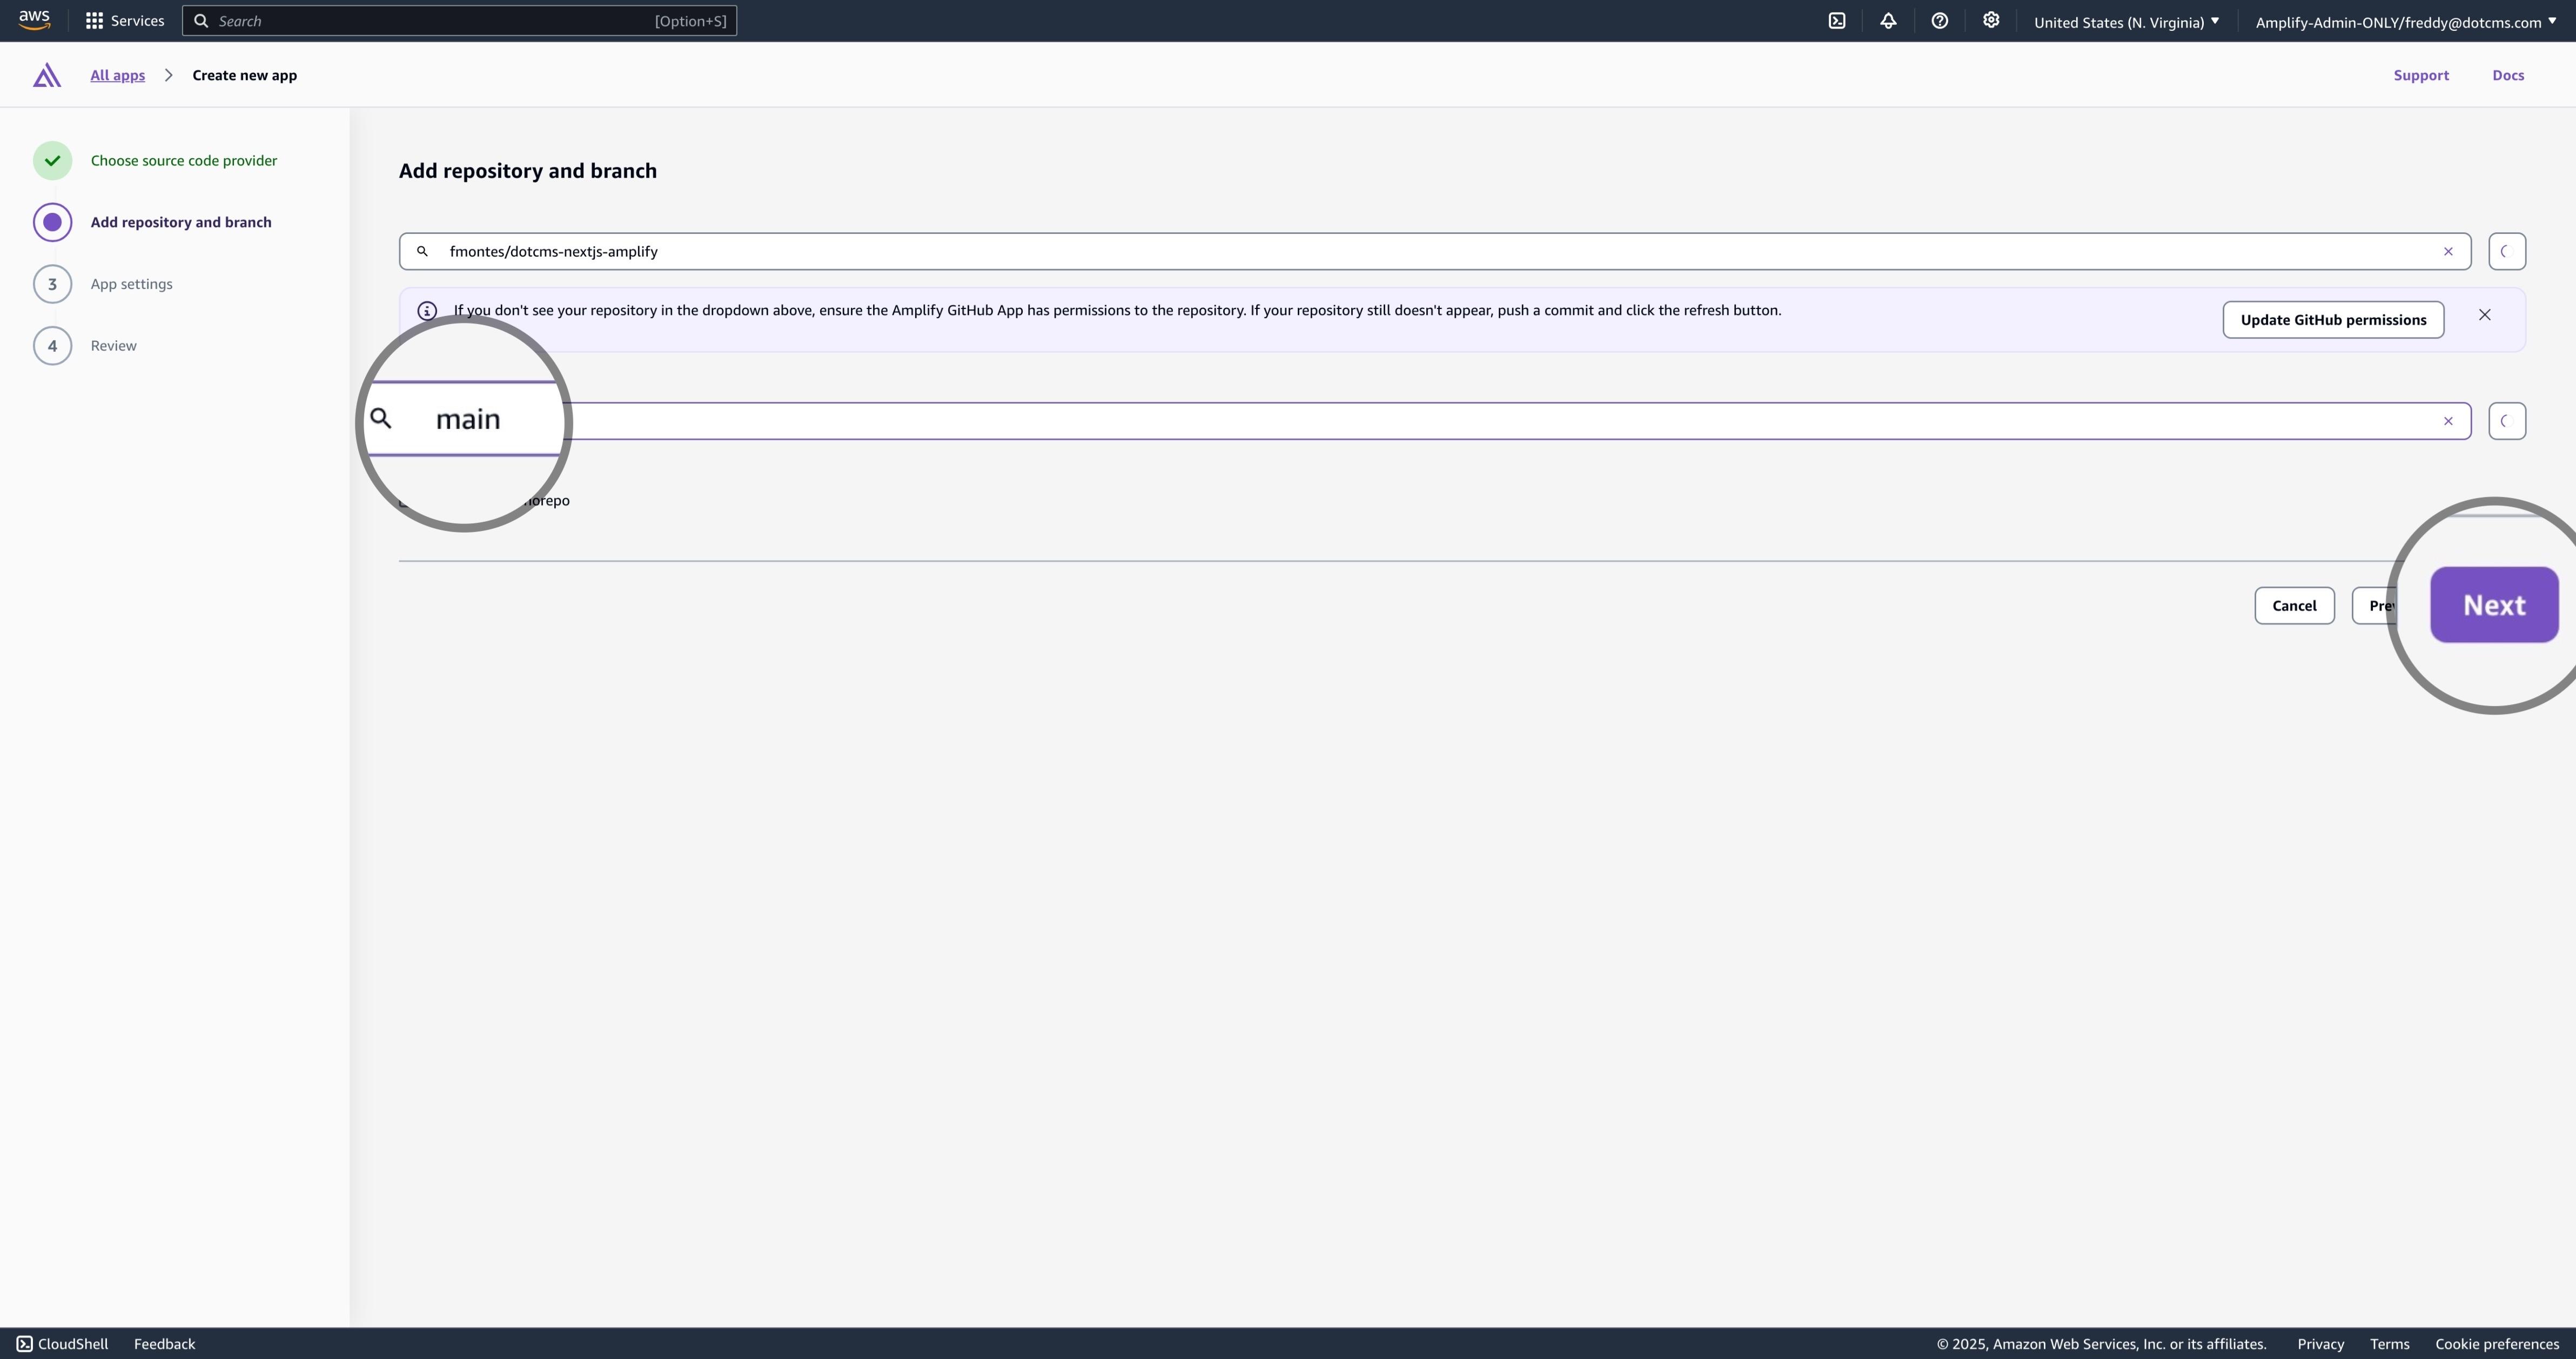2576x1359 pixels.
Task: Clear the fmontes/dotcms-nextjs-amplify repository field
Action: pos(2449,251)
